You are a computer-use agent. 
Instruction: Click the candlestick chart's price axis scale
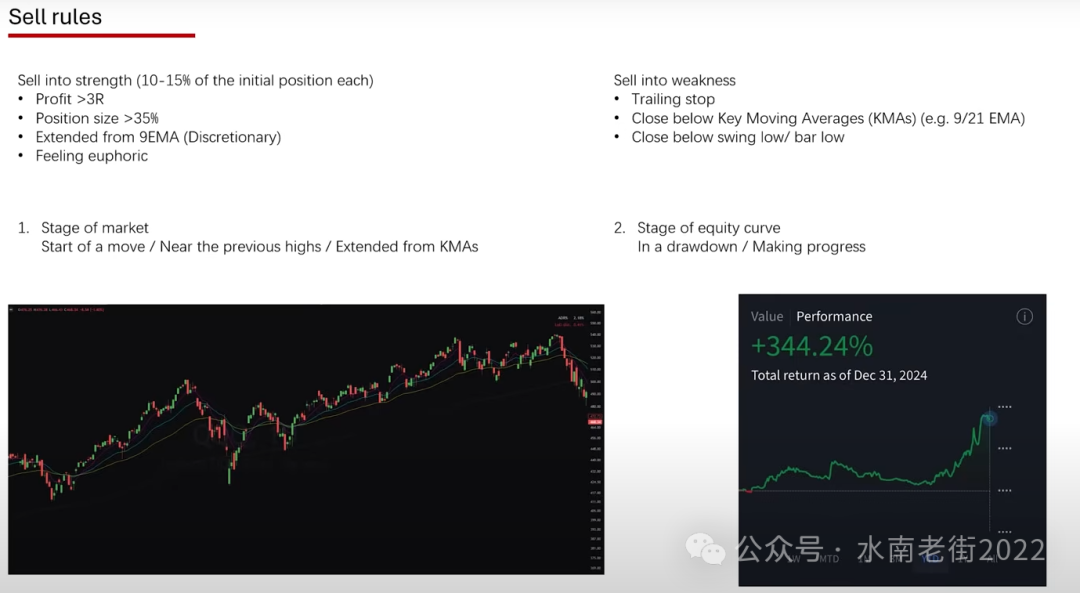pyautogui.click(x=595, y=439)
